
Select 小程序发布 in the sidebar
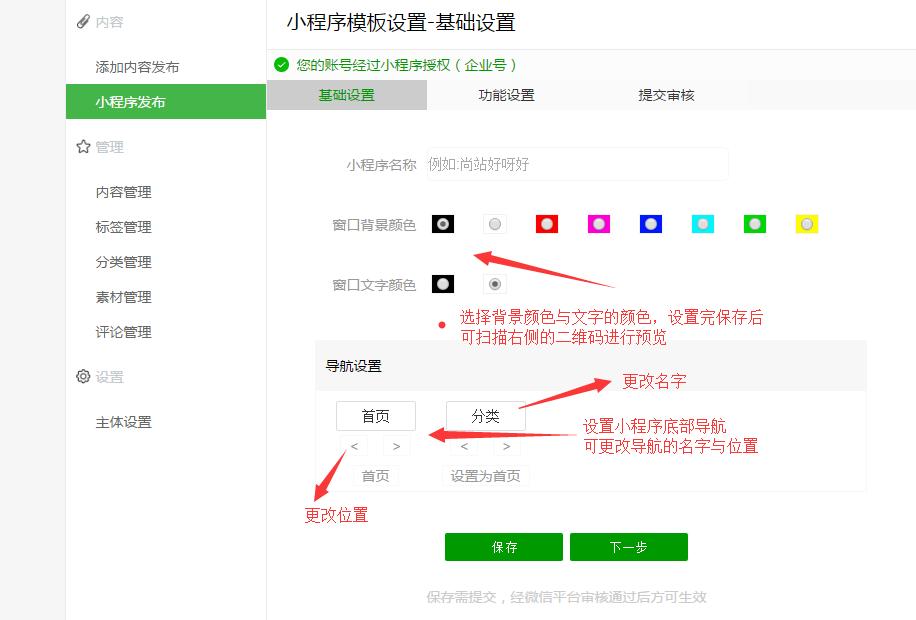[x=166, y=102]
